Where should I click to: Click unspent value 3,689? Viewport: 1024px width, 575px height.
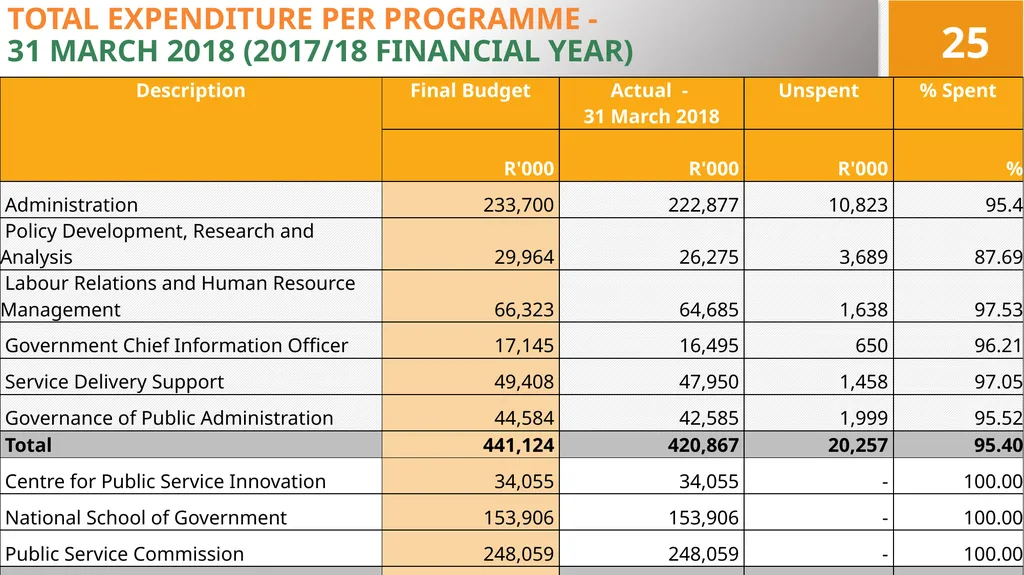coord(863,257)
